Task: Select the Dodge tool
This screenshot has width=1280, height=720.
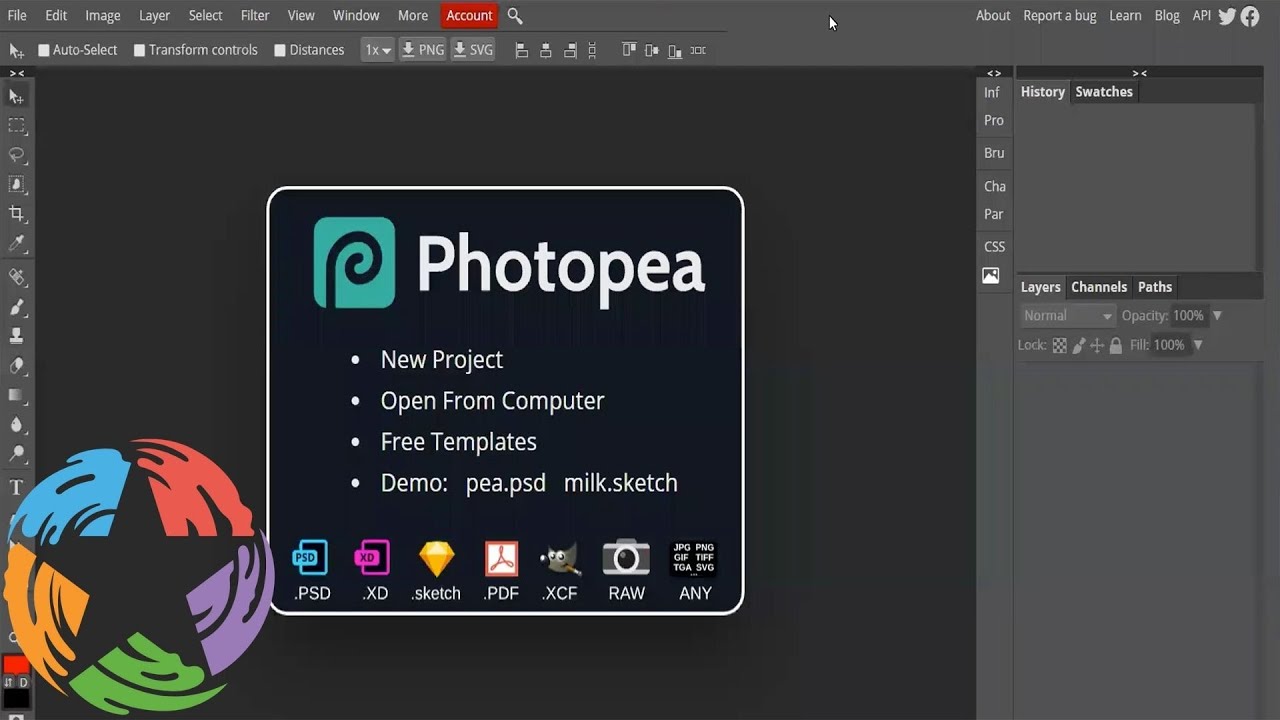Action: (x=17, y=453)
